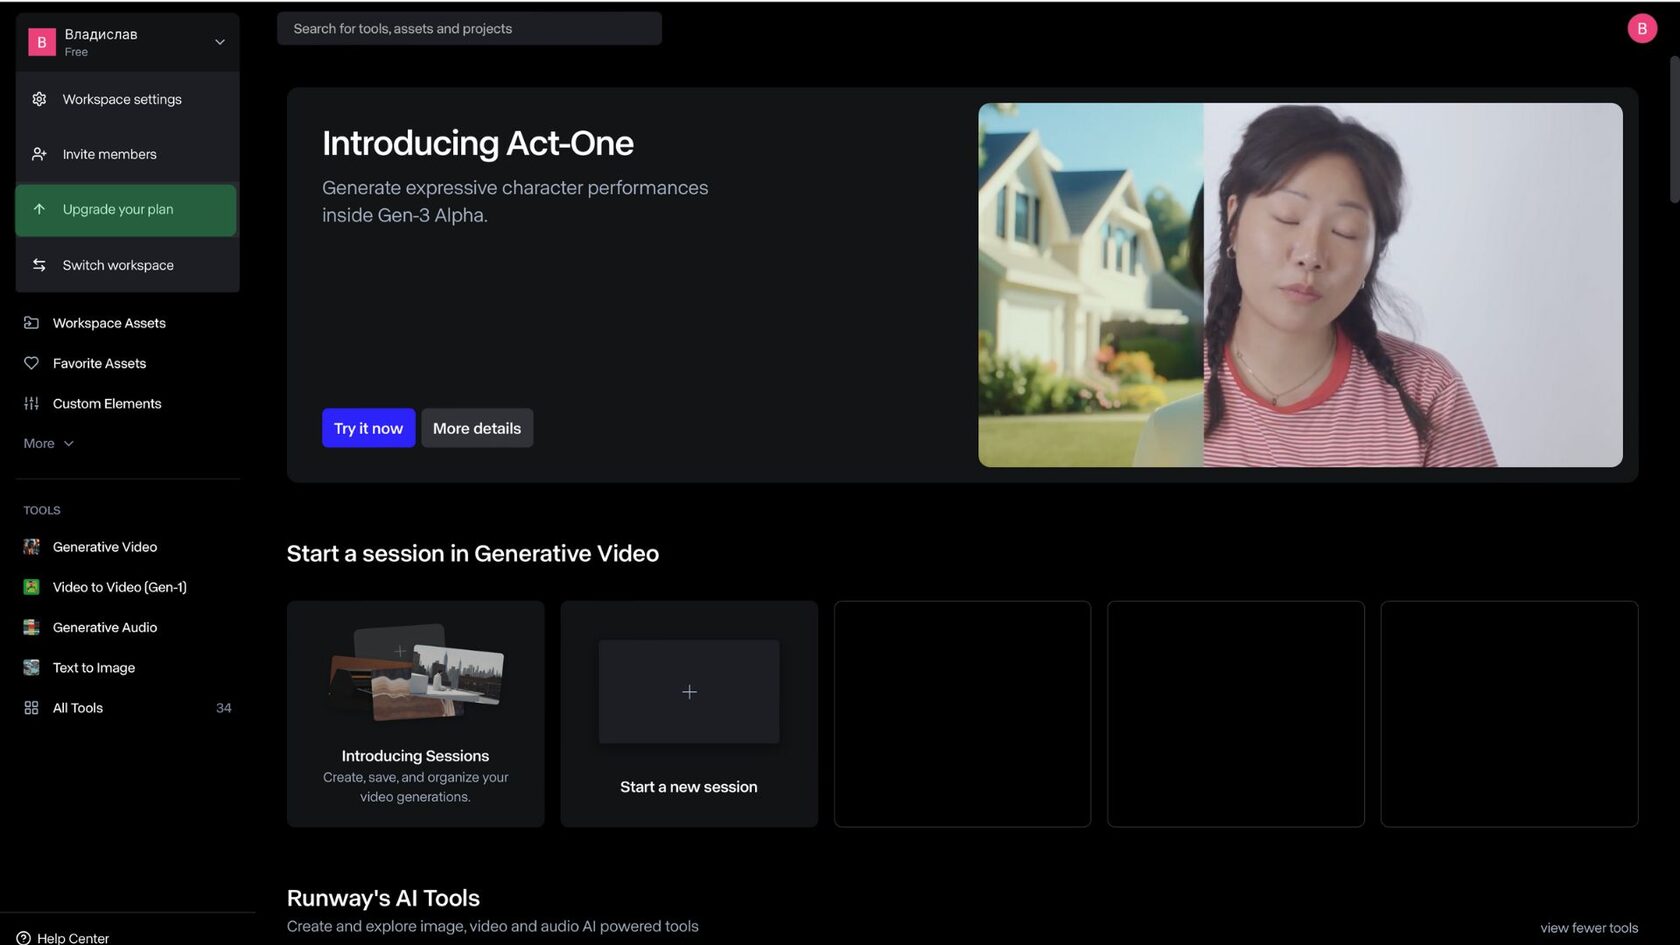Click the Custom Elements sliders icon
The width and height of the screenshot is (1680, 945).
pyautogui.click(x=31, y=403)
